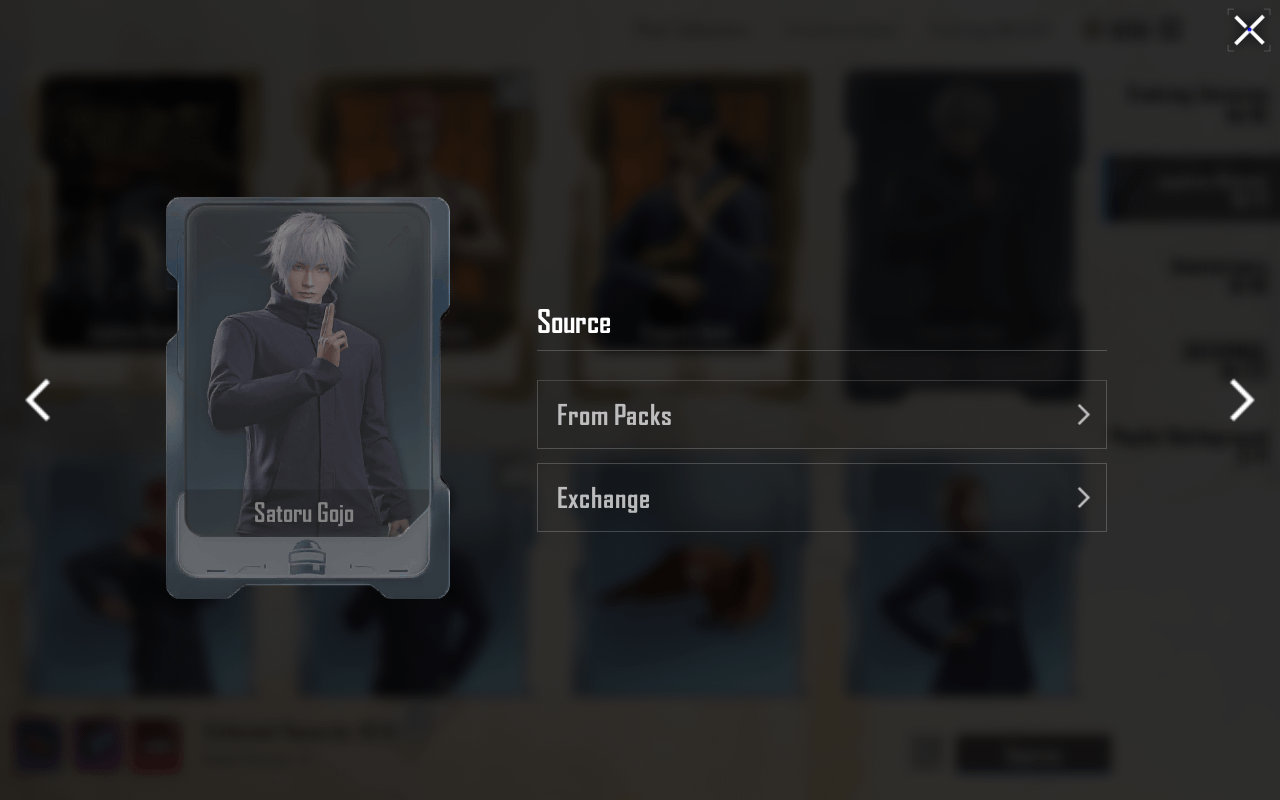
Task: Expand the chevron on the Exchange row
Action: pyautogui.click(x=1083, y=497)
